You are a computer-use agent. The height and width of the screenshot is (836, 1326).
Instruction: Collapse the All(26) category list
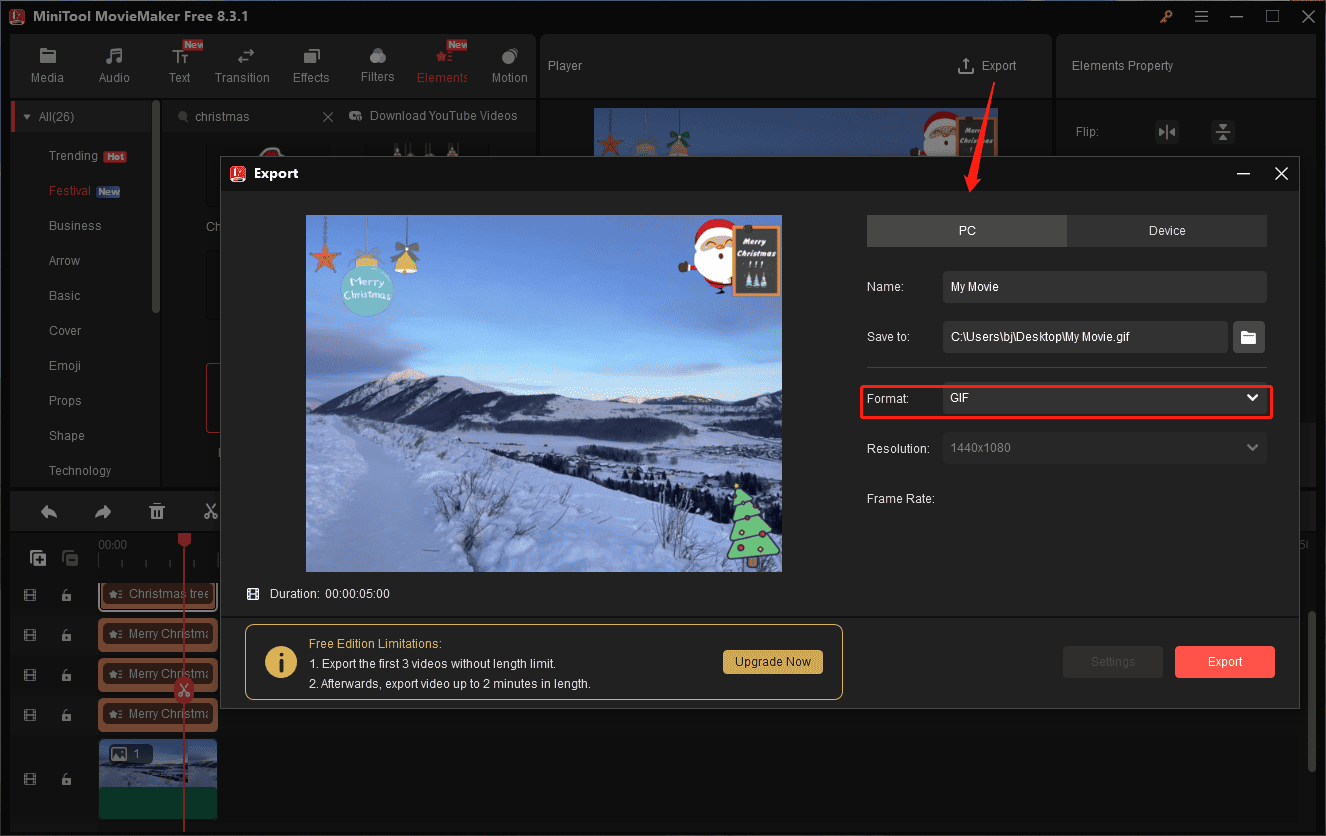tap(26, 116)
